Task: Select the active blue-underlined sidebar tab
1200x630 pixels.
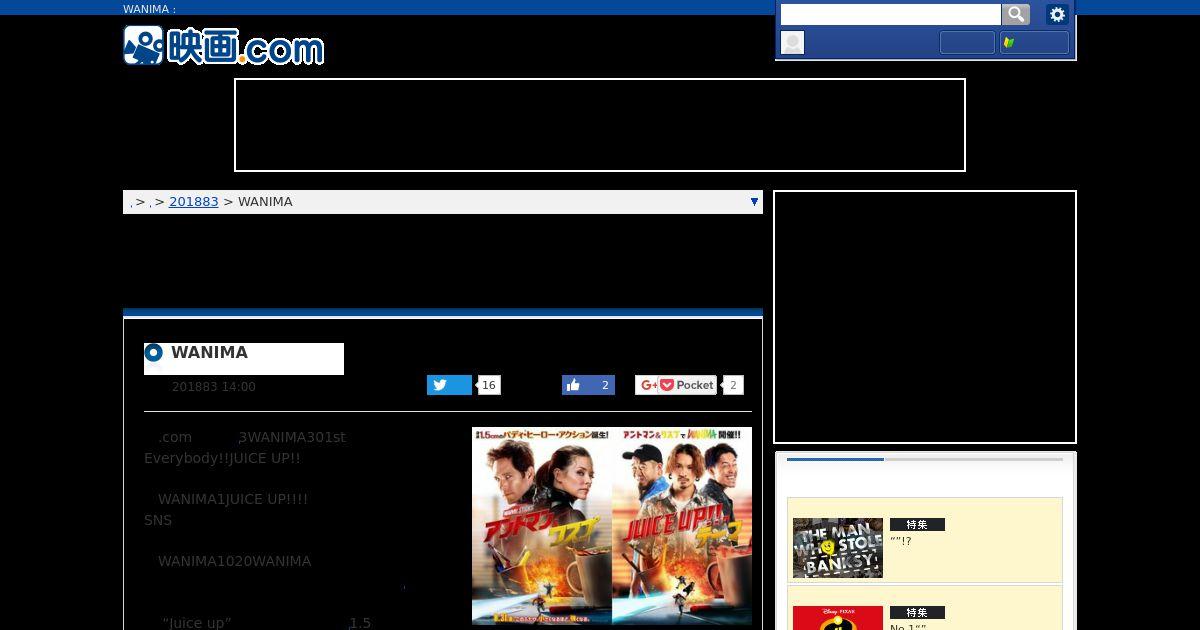Action: pos(835,459)
